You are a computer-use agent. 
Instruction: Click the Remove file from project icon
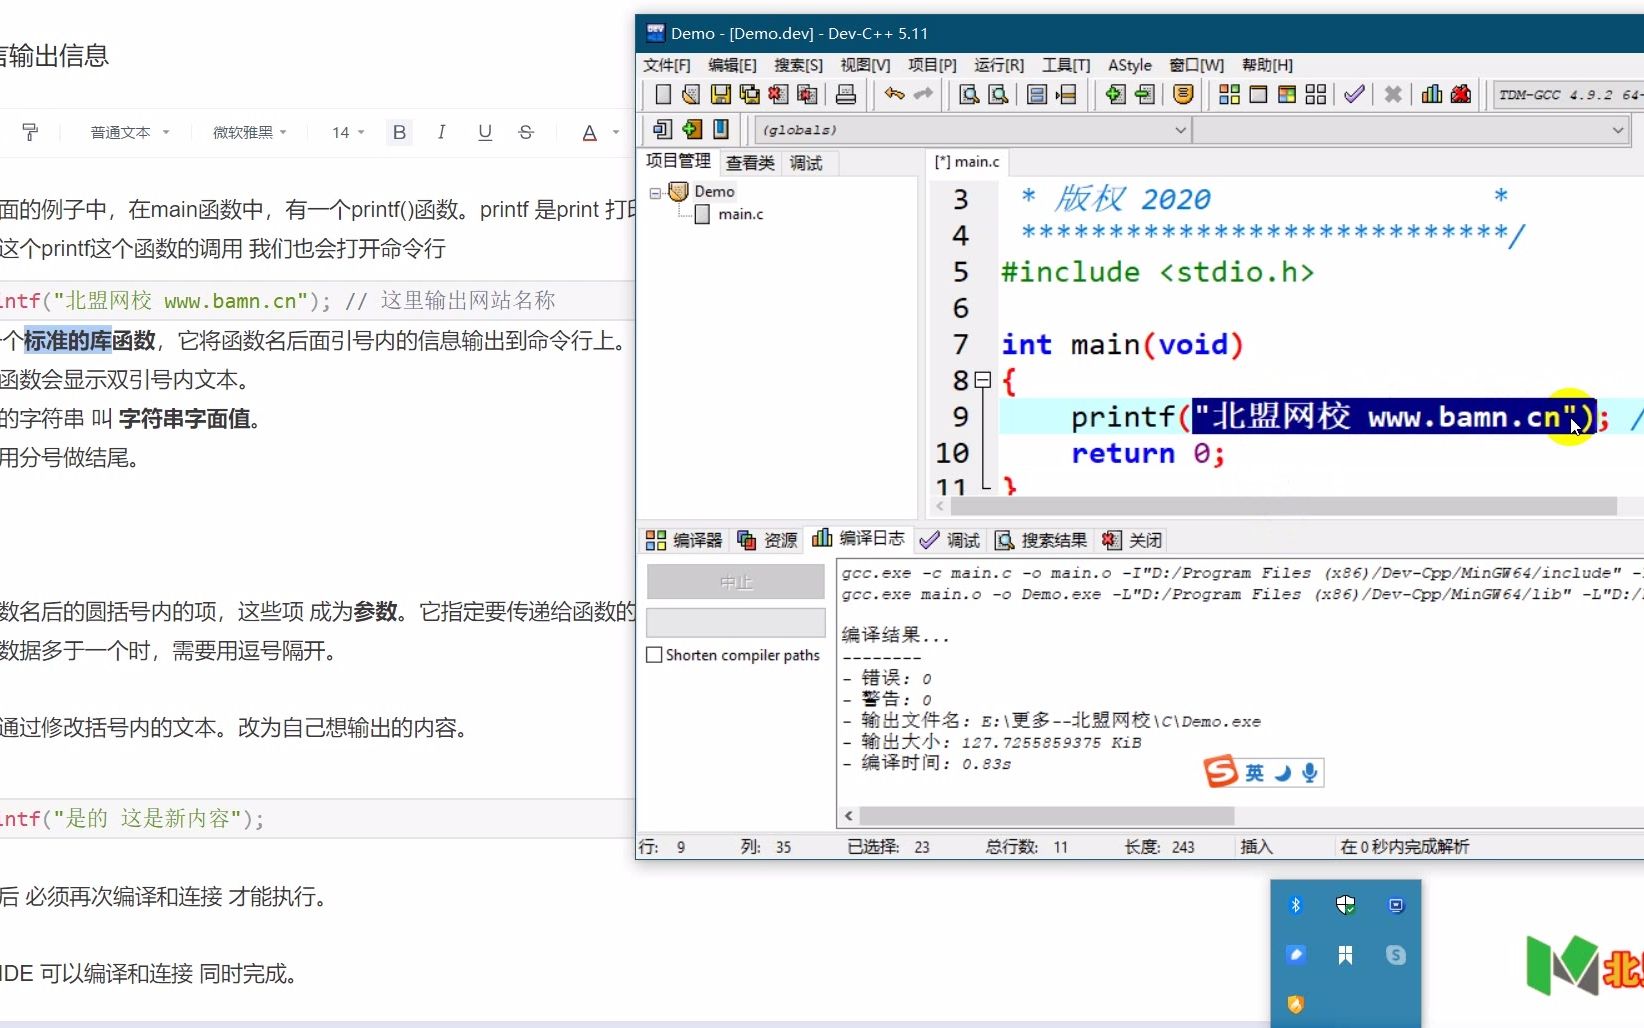(x=1144, y=94)
